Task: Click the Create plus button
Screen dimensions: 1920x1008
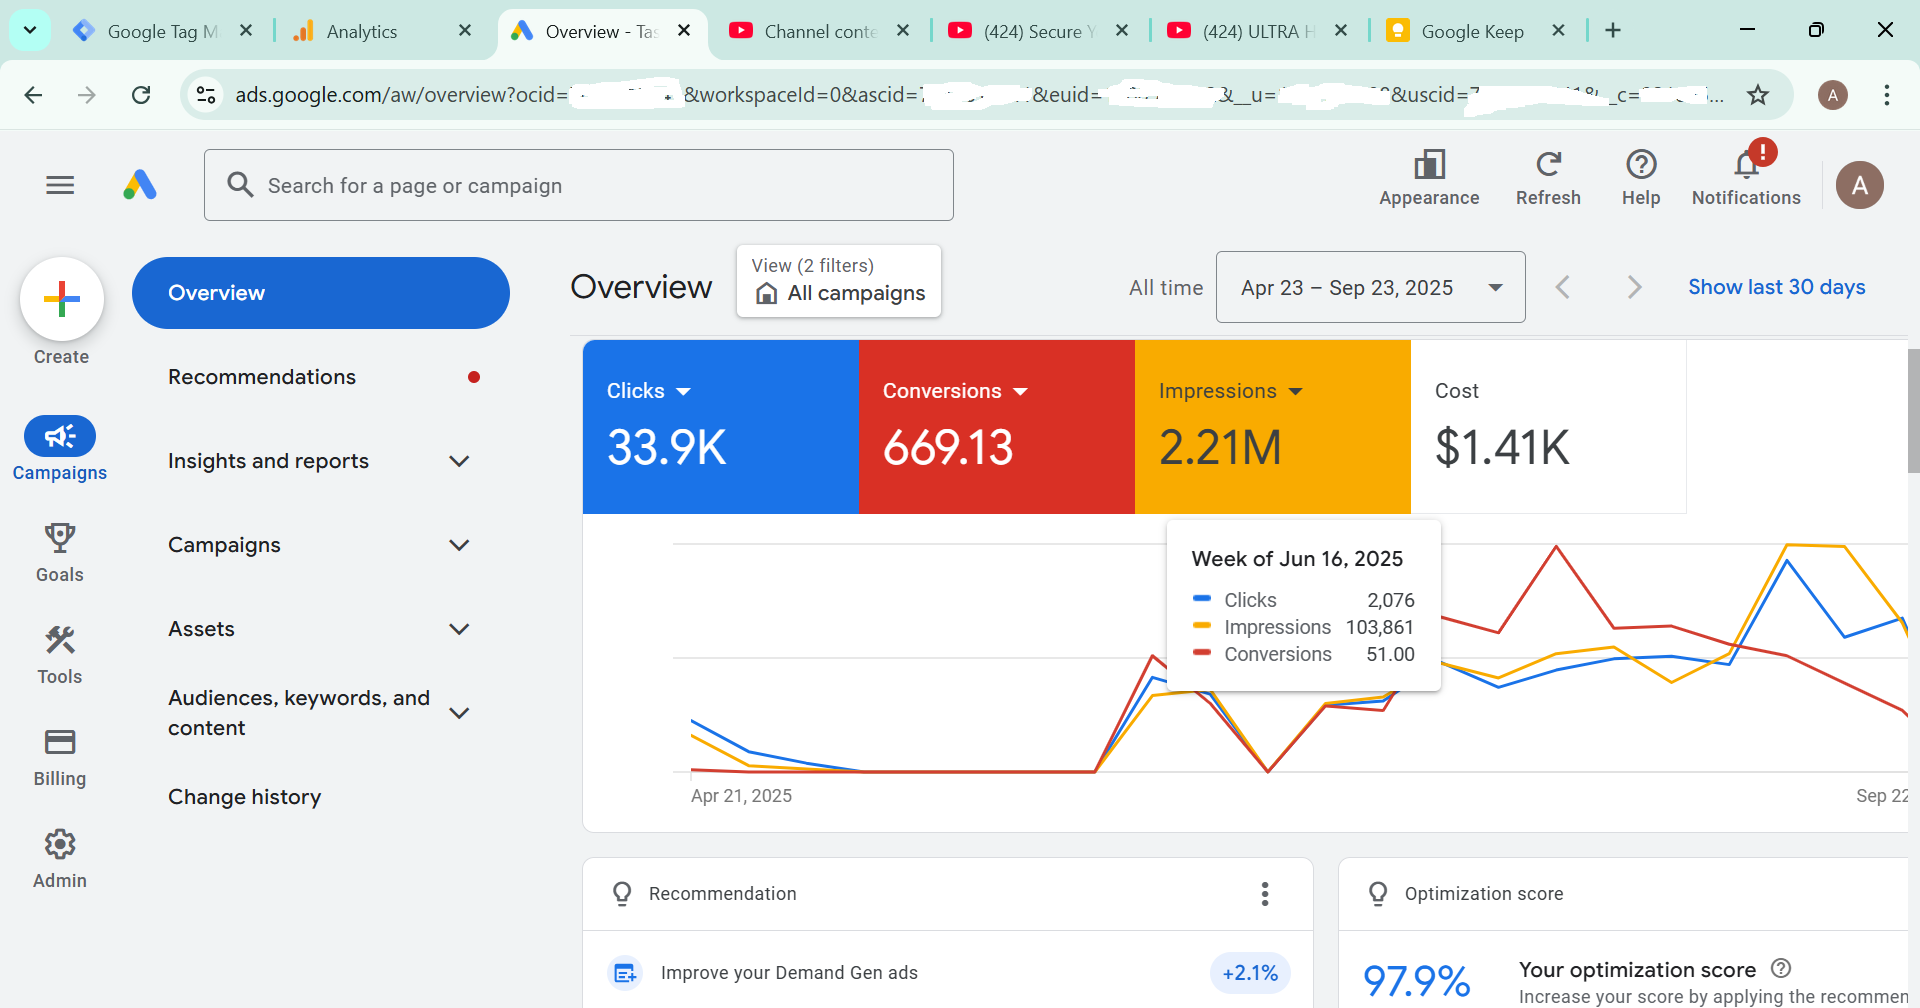Action: (x=62, y=299)
